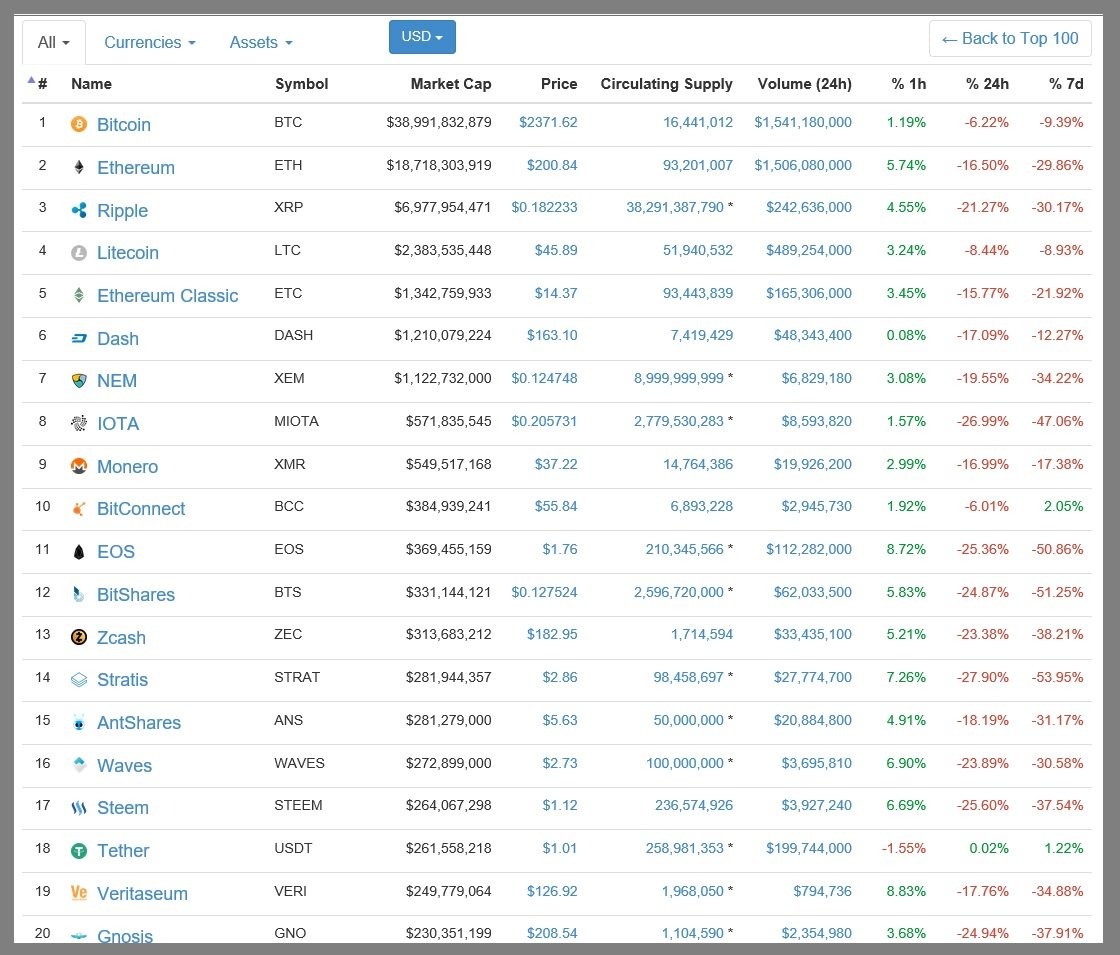1120x955 pixels.
Task: Click the Stratis logo icon
Action: 79,679
